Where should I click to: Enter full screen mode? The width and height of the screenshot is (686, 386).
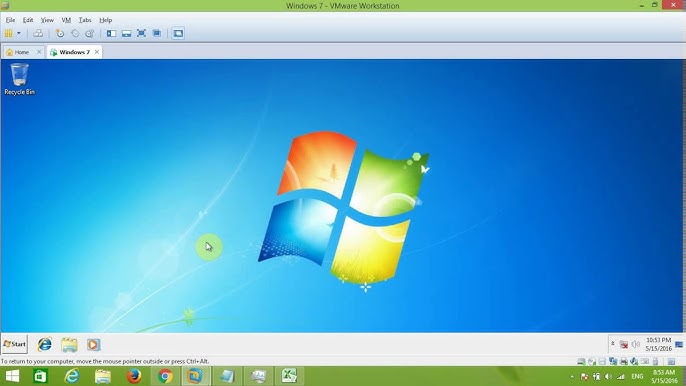[141, 33]
